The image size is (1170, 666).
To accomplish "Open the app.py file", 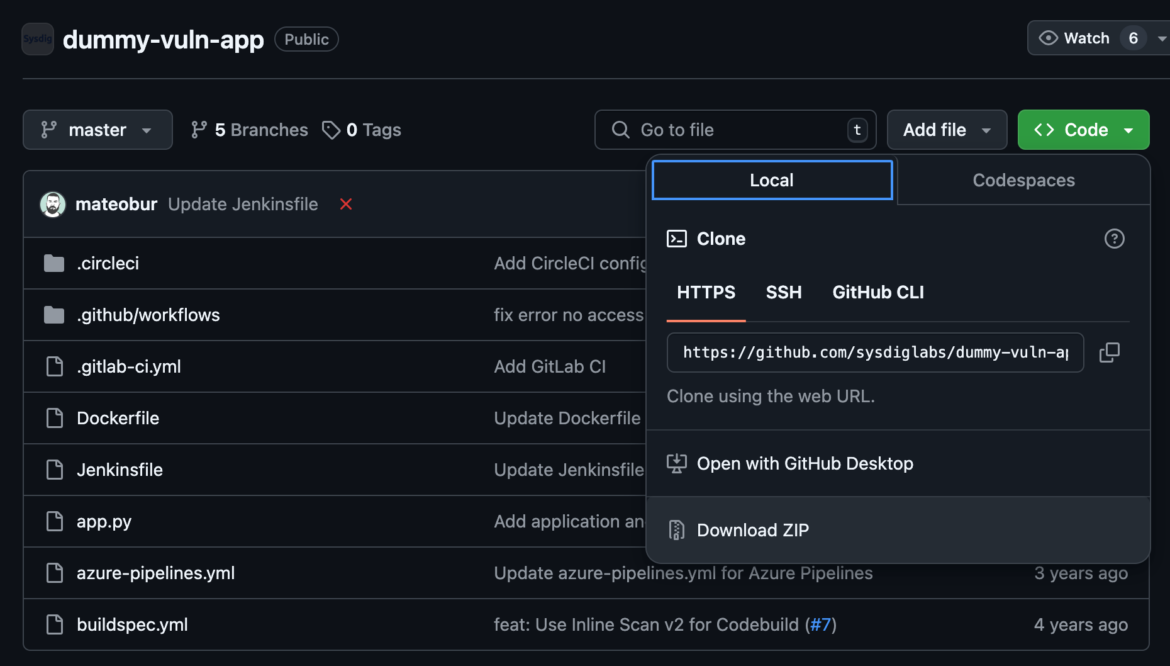I will click(x=104, y=521).
